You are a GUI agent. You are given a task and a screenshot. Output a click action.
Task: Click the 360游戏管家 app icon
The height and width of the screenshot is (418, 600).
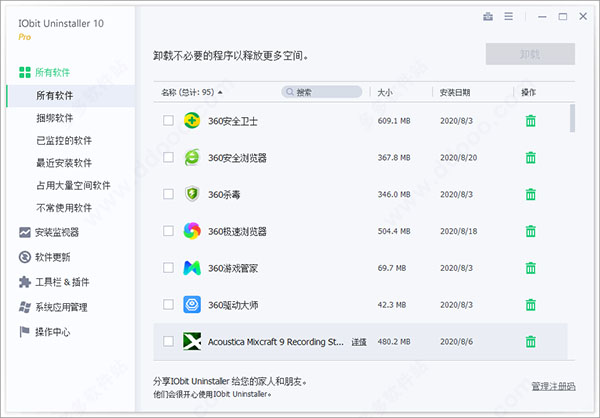coord(192,268)
